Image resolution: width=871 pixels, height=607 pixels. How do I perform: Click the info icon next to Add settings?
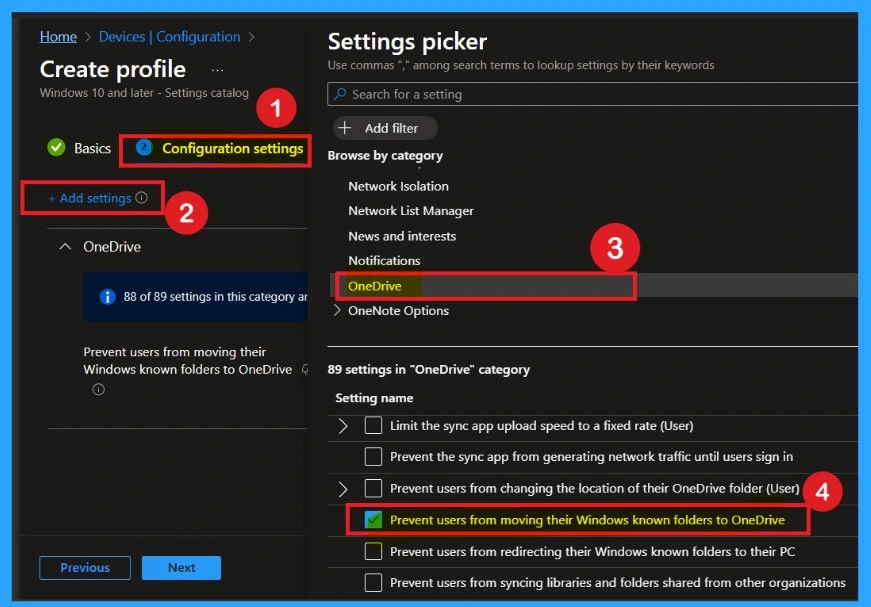(142, 198)
